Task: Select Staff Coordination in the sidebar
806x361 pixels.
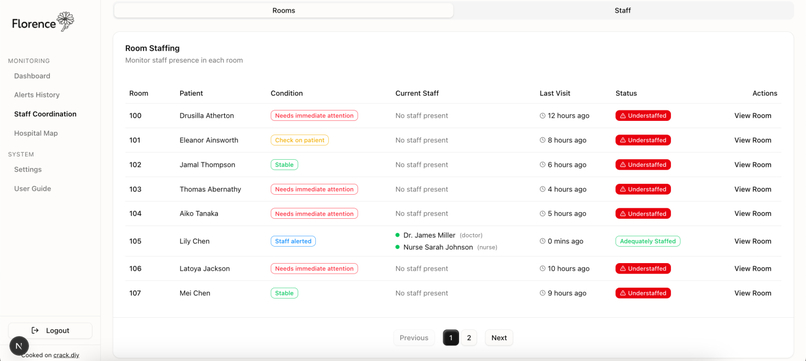Action: (45, 114)
